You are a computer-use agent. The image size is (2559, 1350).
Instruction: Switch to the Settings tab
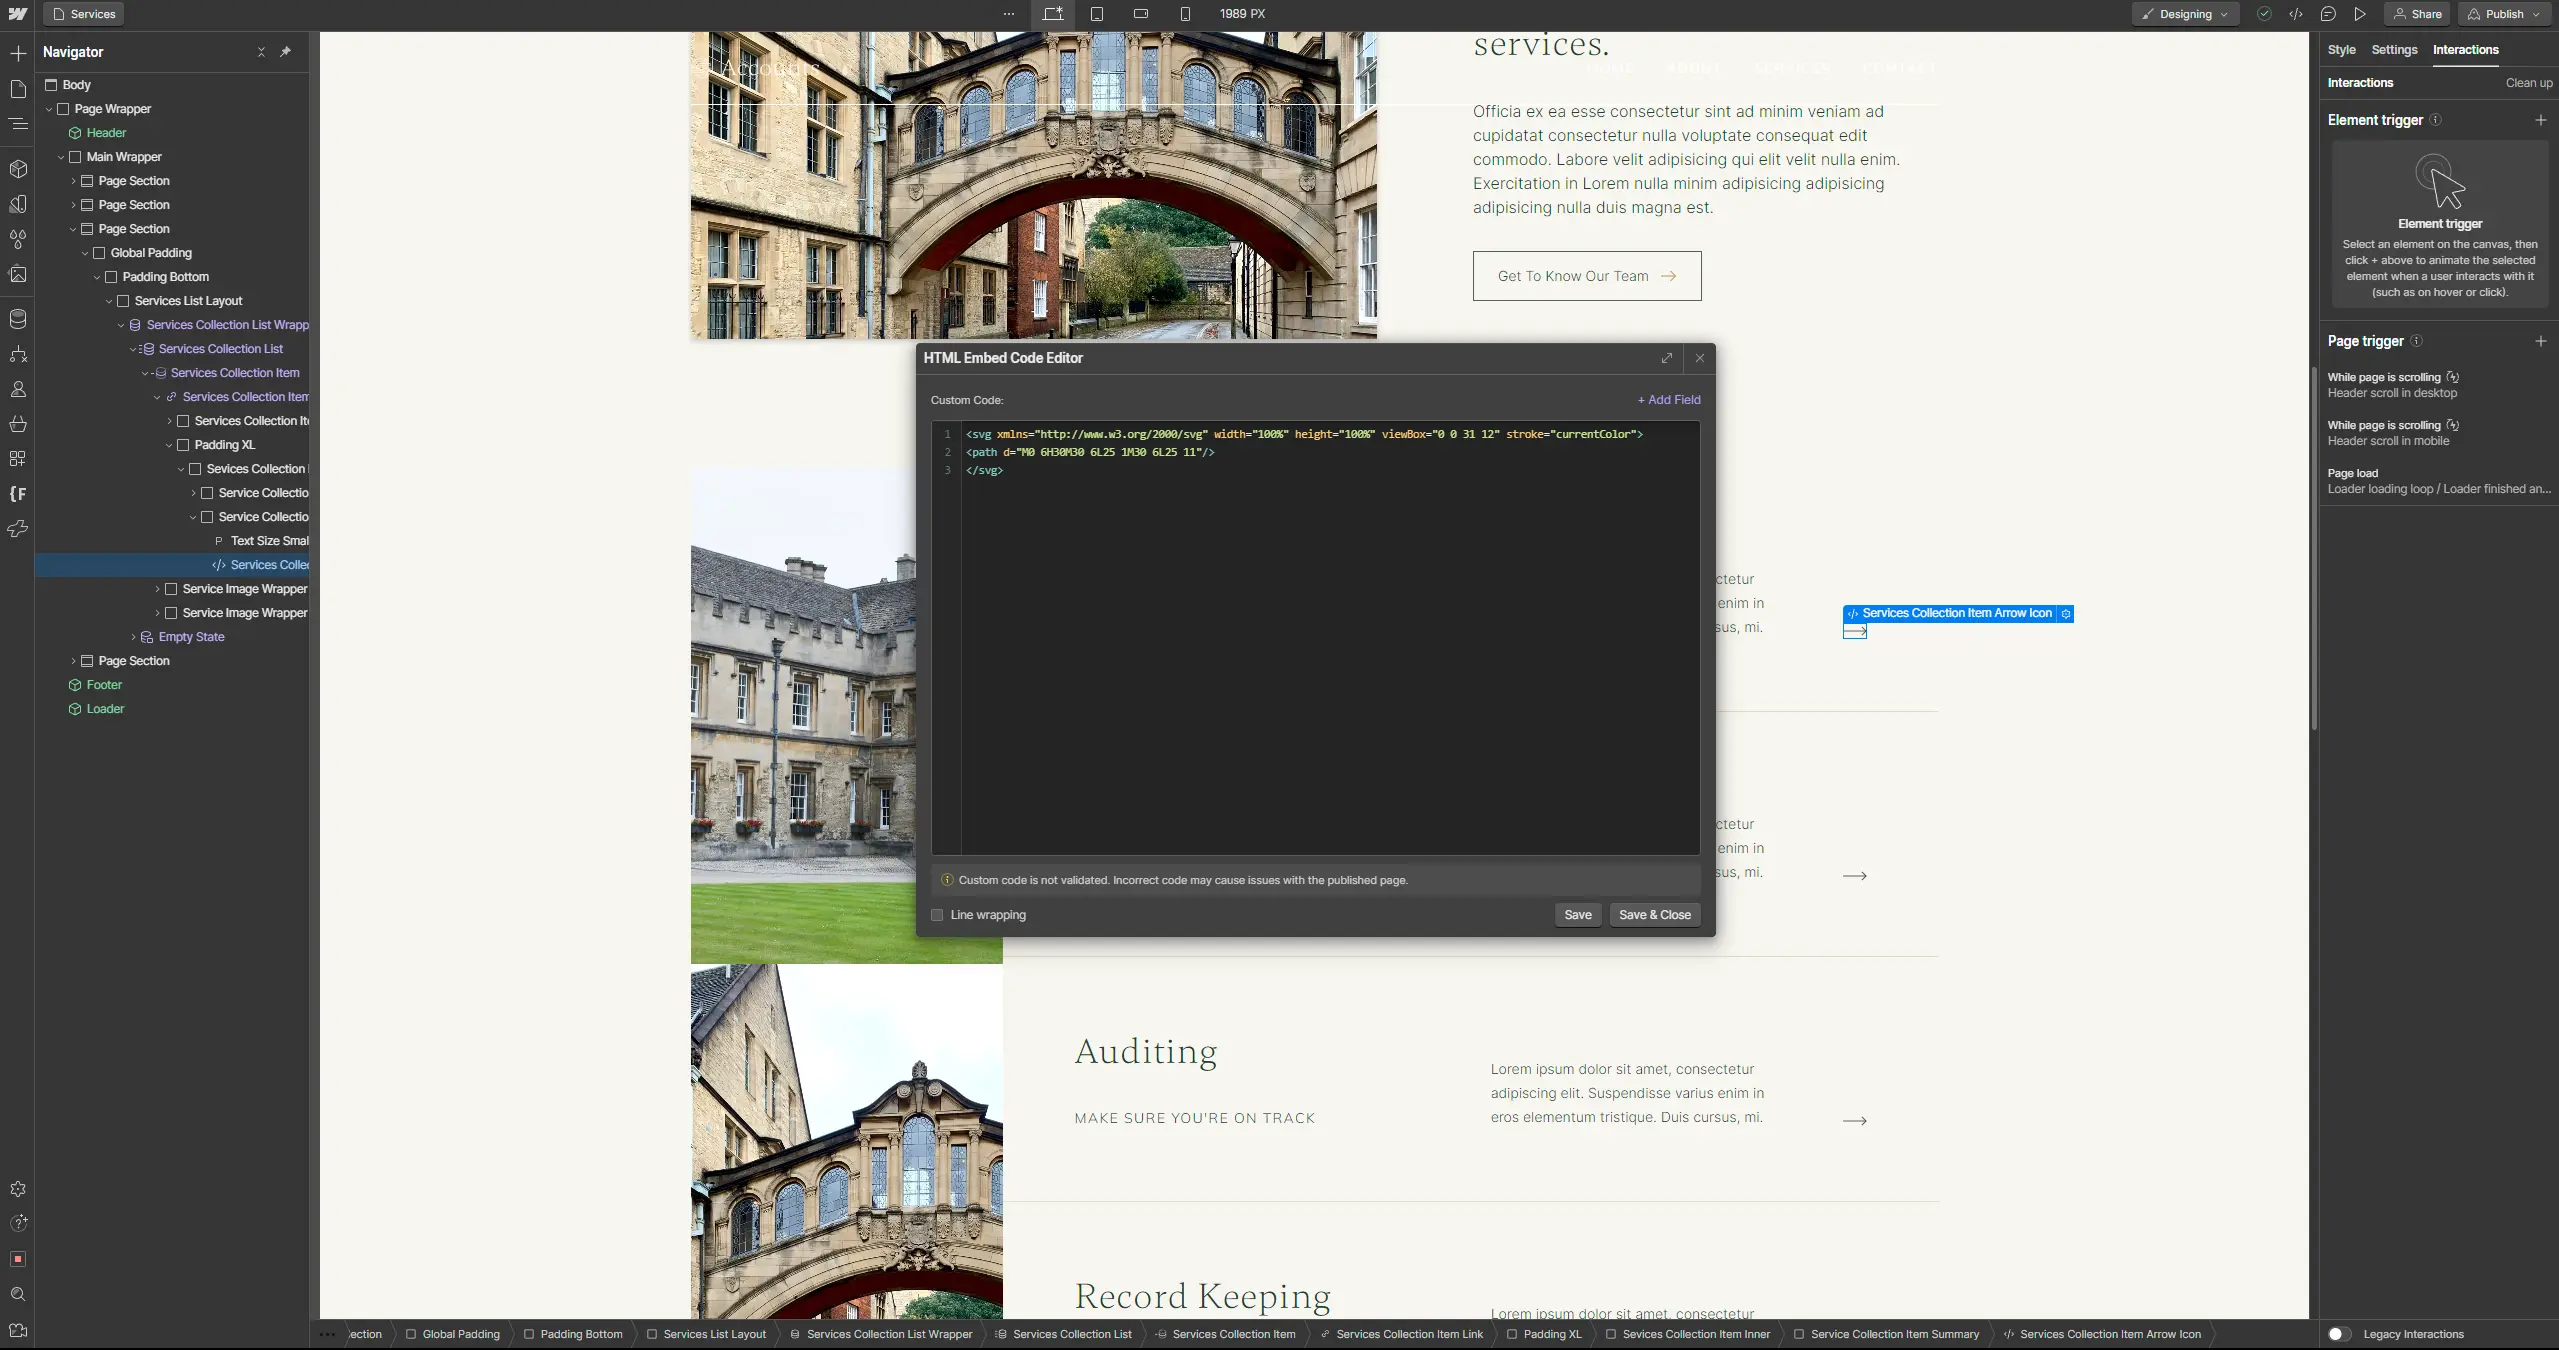pyautogui.click(x=2394, y=50)
